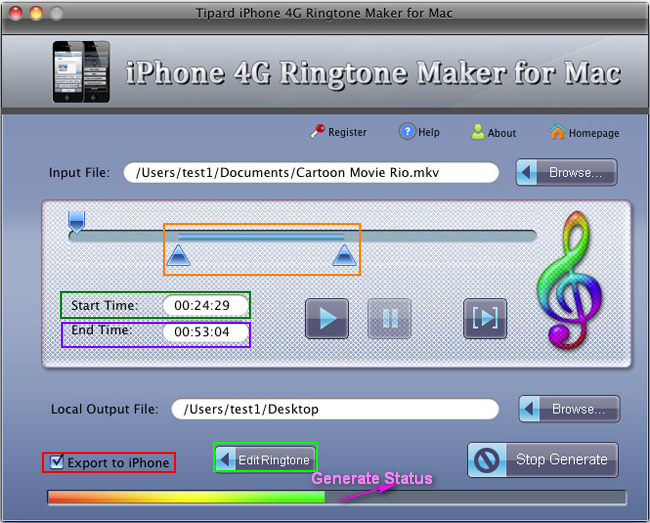
Task: Click the Homepage text link
Action: [594, 133]
